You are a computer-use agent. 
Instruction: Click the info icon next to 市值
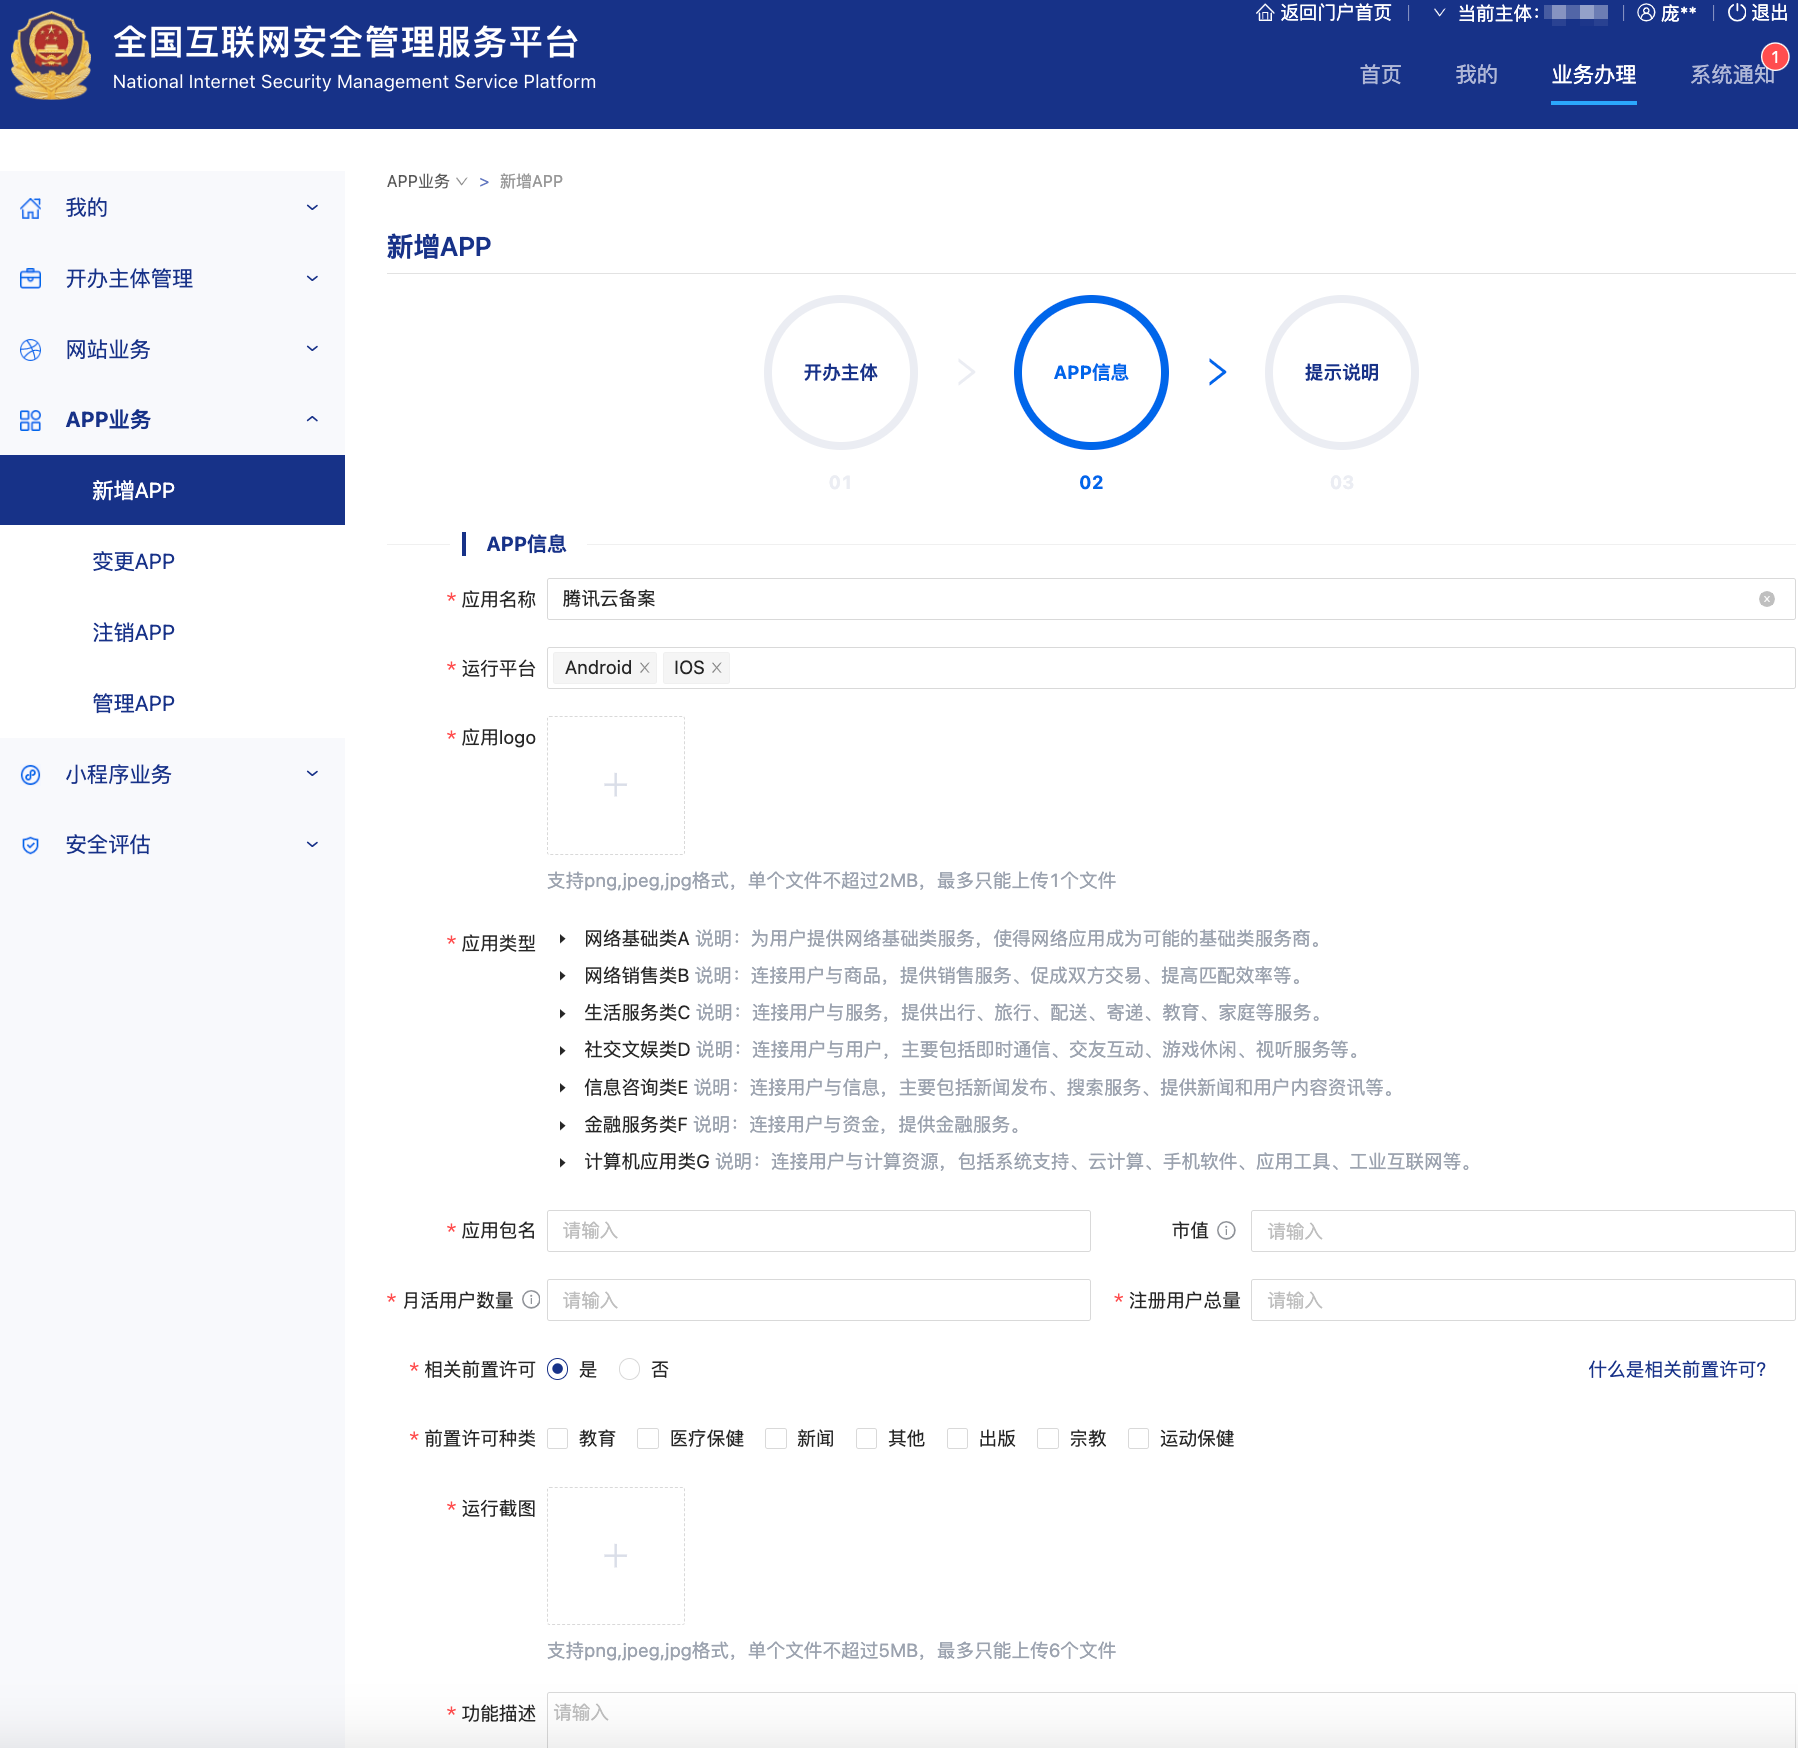[1226, 1231]
